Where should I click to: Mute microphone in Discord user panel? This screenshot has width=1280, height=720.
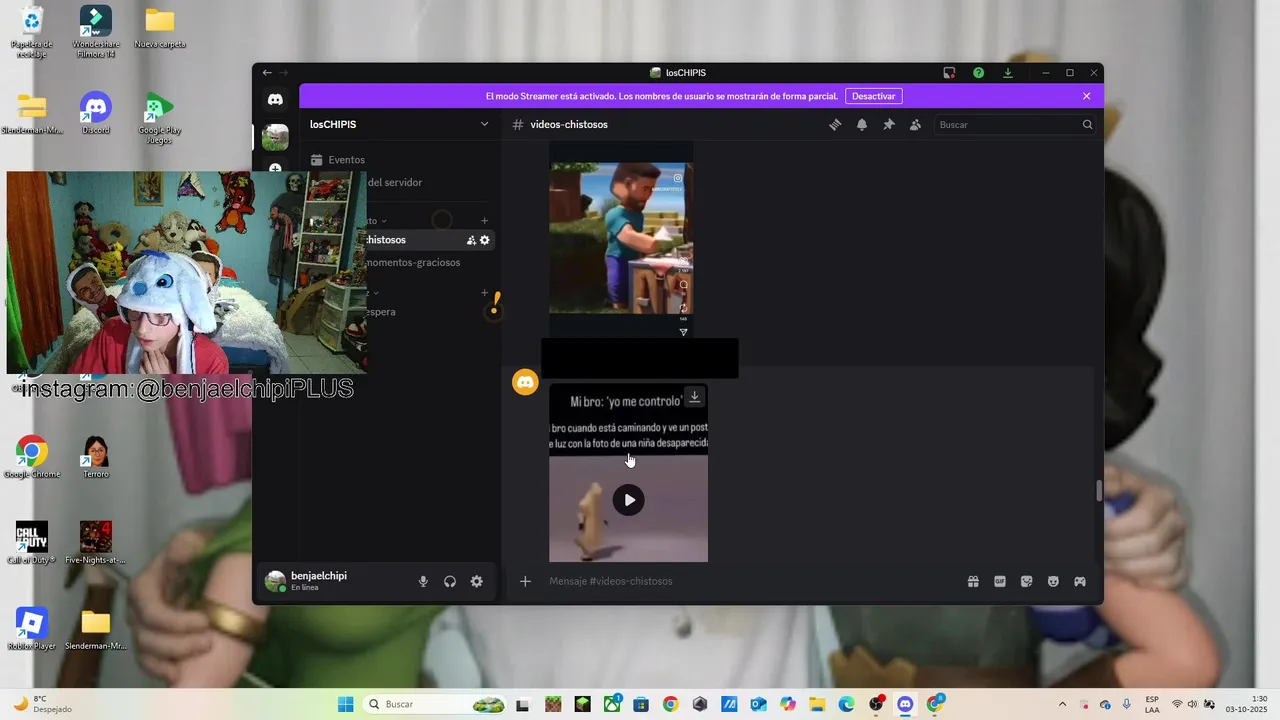click(x=423, y=581)
